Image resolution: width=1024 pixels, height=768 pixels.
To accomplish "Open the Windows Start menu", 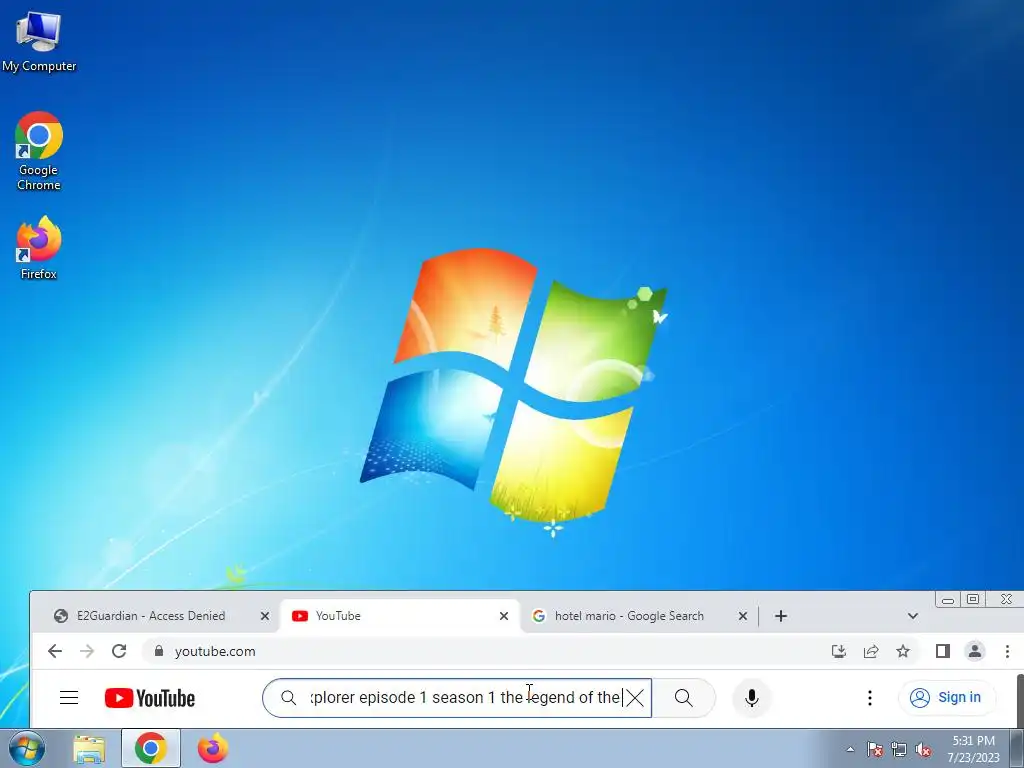I will [x=27, y=748].
